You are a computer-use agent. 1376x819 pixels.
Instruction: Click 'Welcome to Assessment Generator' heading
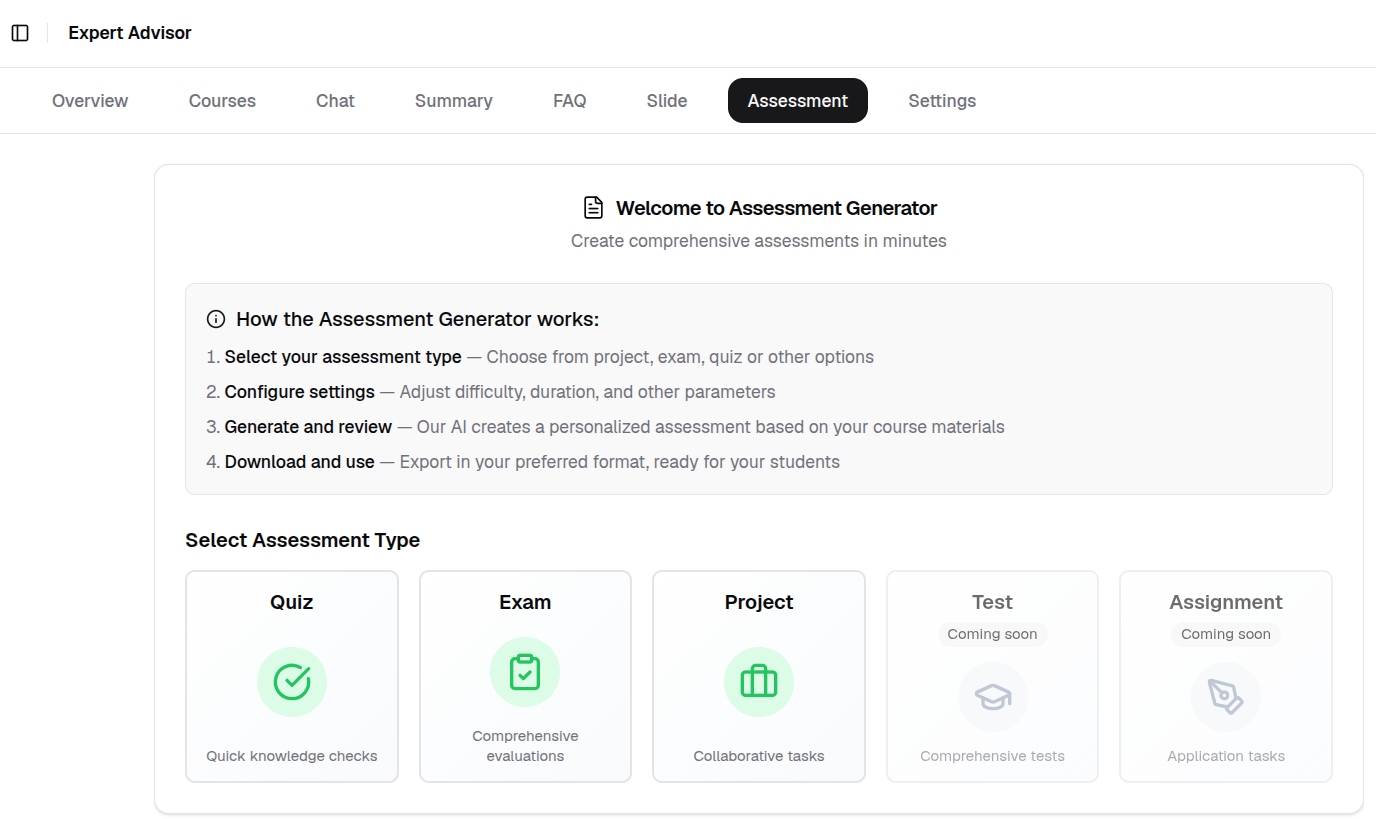tap(777, 208)
